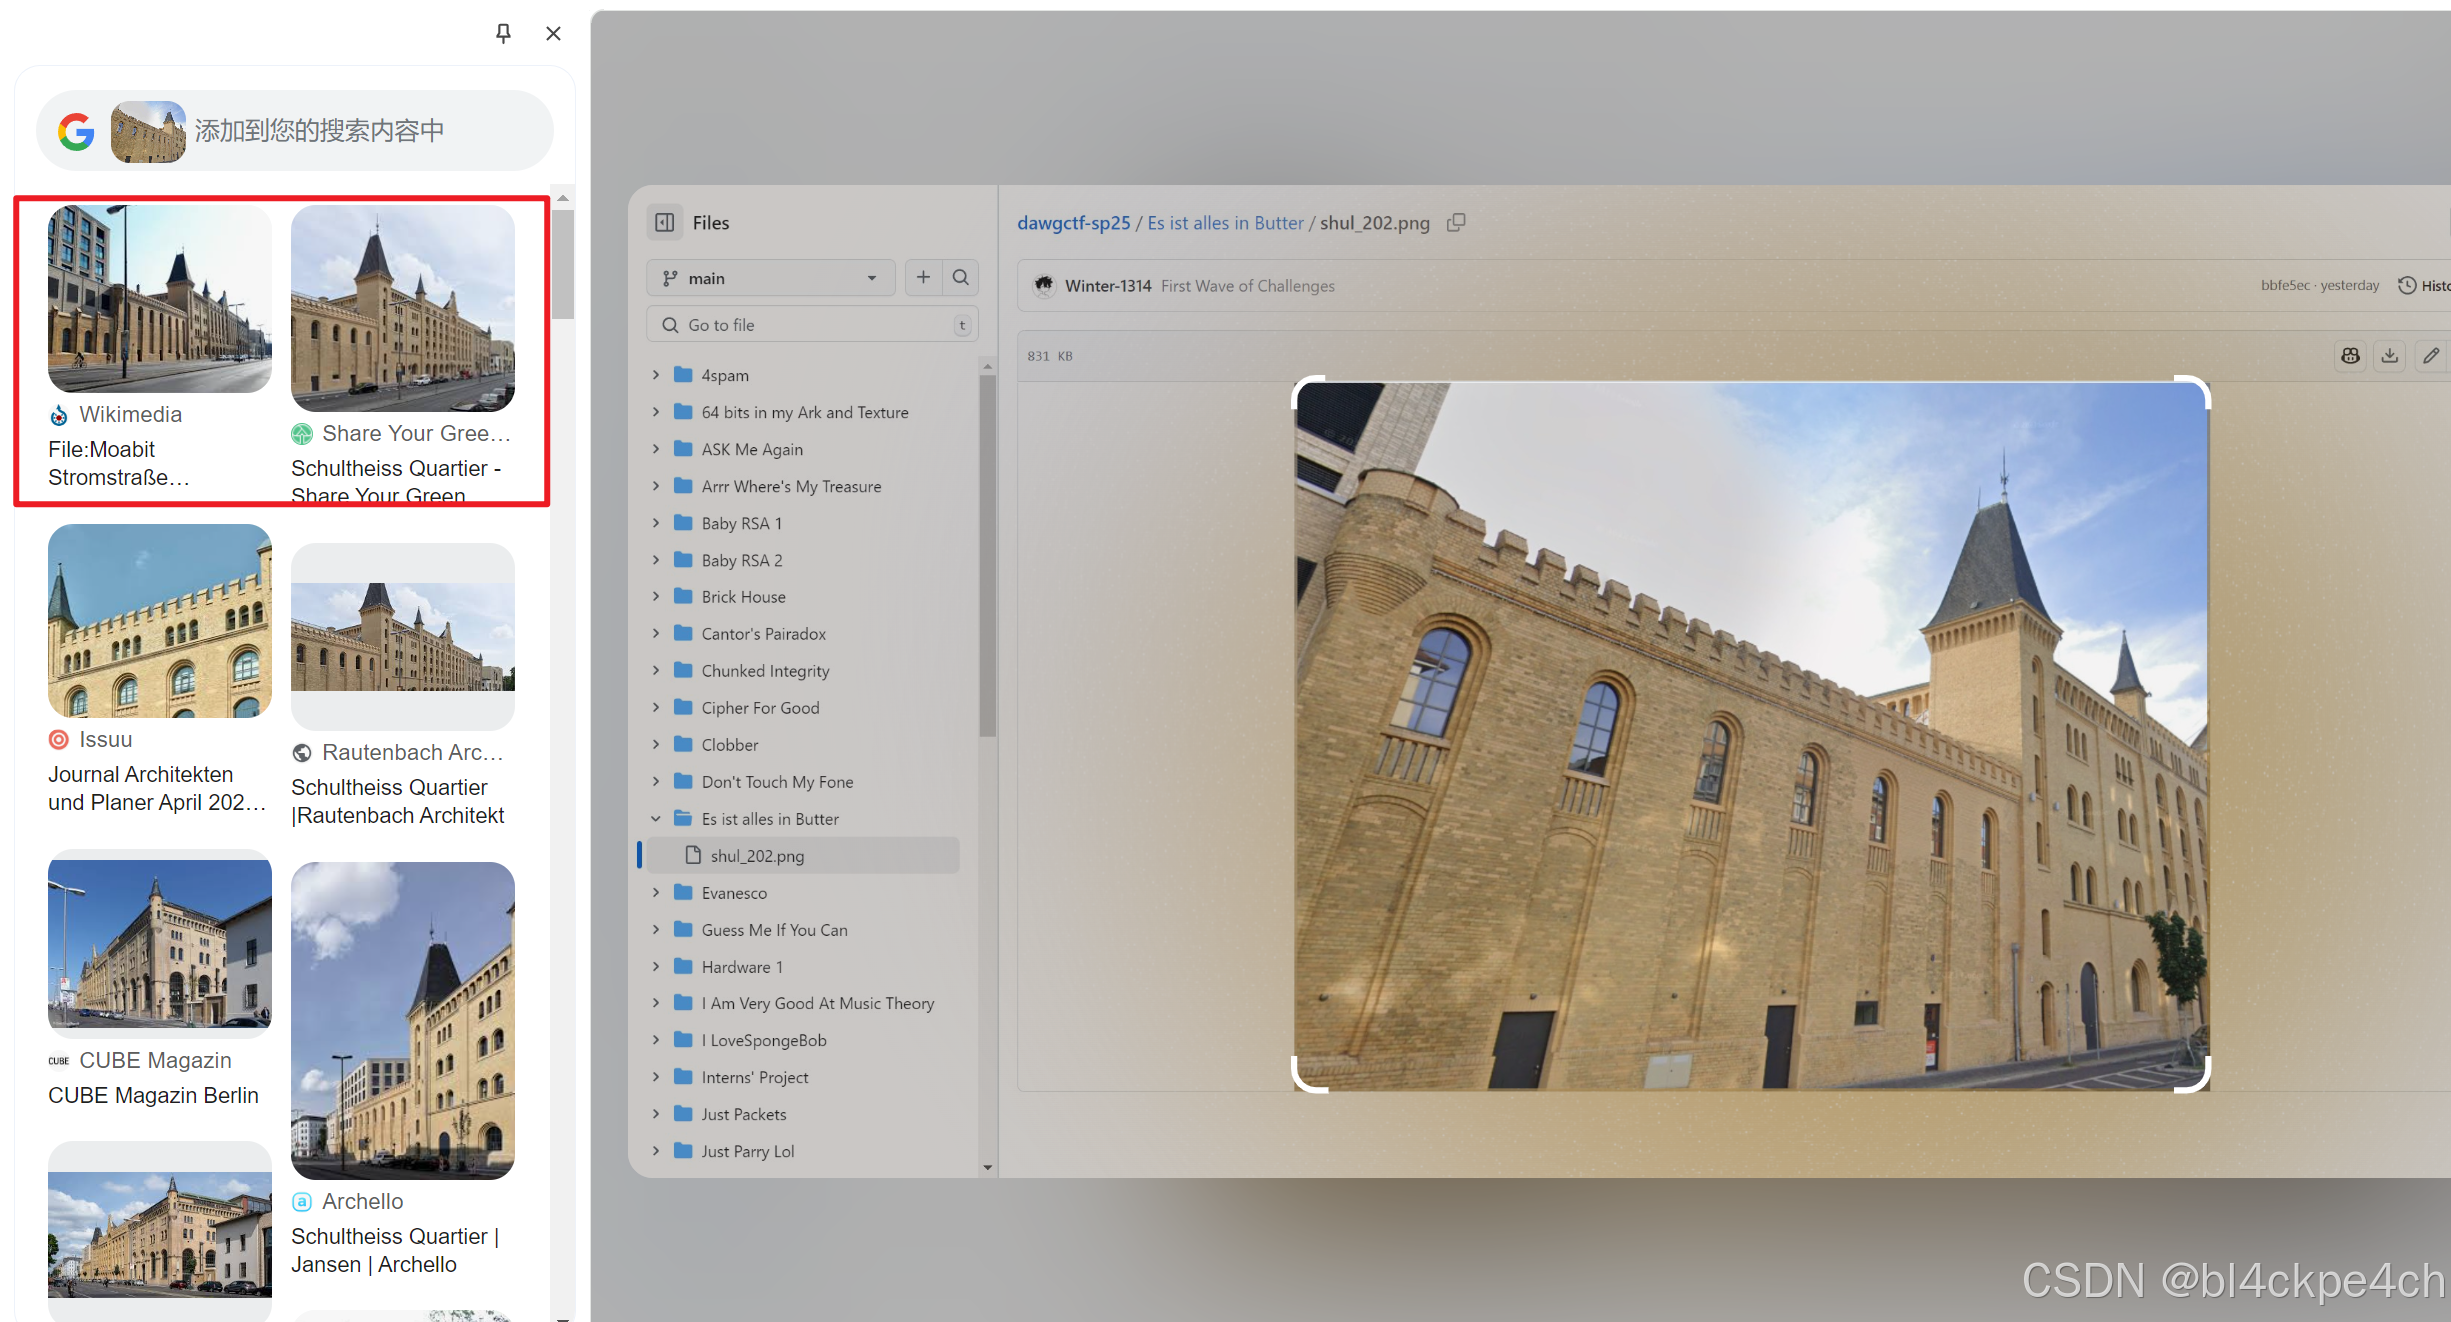Image resolution: width=2451 pixels, height=1322 pixels.
Task: Collapse the Es ist alles in Butter folder
Action: point(656,818)
